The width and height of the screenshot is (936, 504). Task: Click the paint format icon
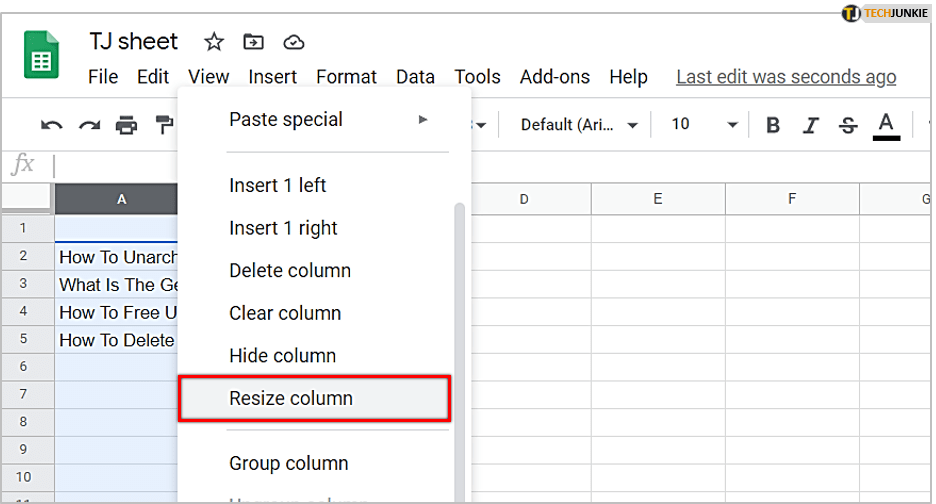coord(163,125)
